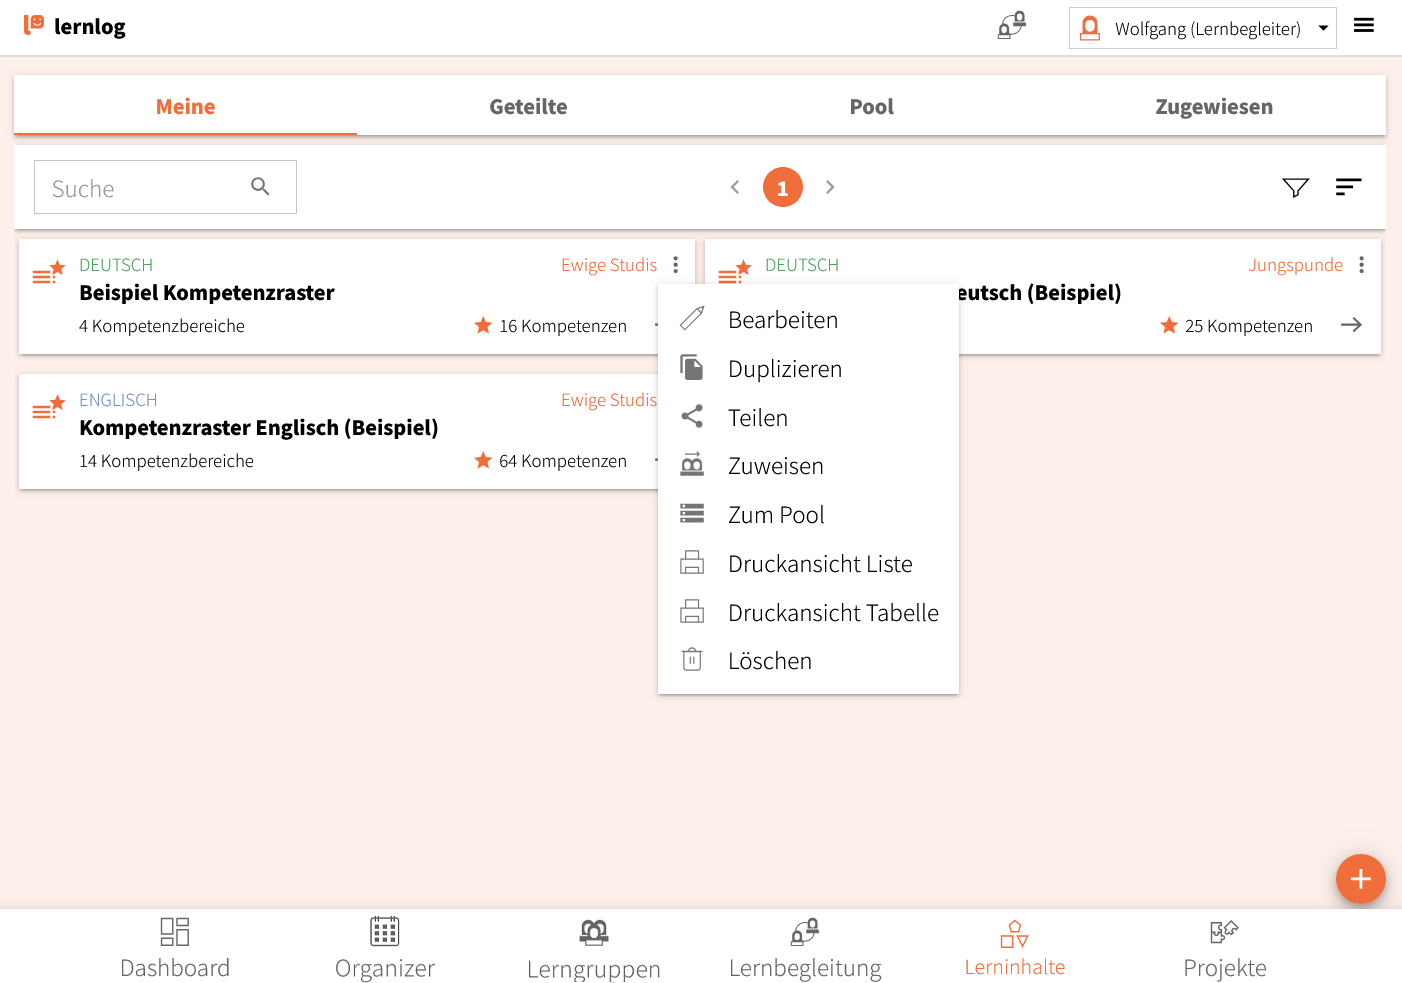Click page 1 pagination button
1402x983 pixels.
[782, 188]
